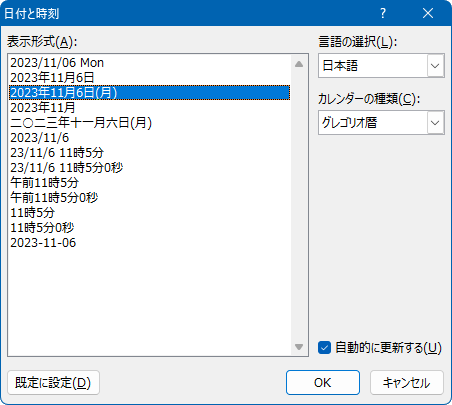Select format 2023/11/06 Mon
The height and width of the screenshot is (405, 452).
(x=150, y=63)
